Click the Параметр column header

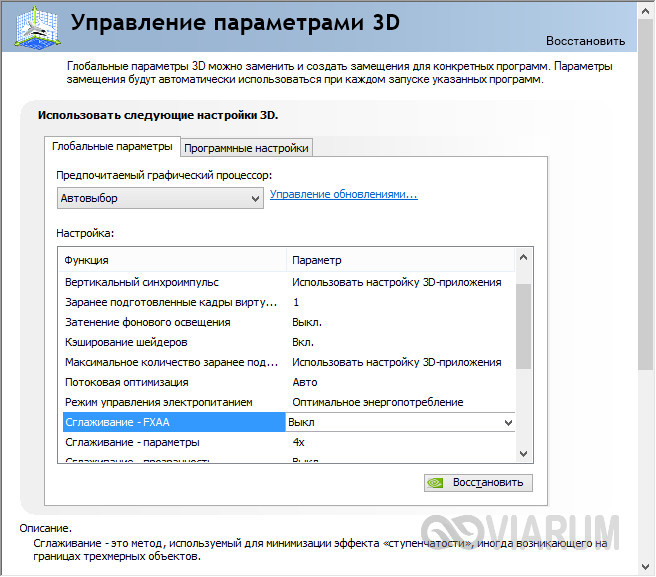click(400, 260)
